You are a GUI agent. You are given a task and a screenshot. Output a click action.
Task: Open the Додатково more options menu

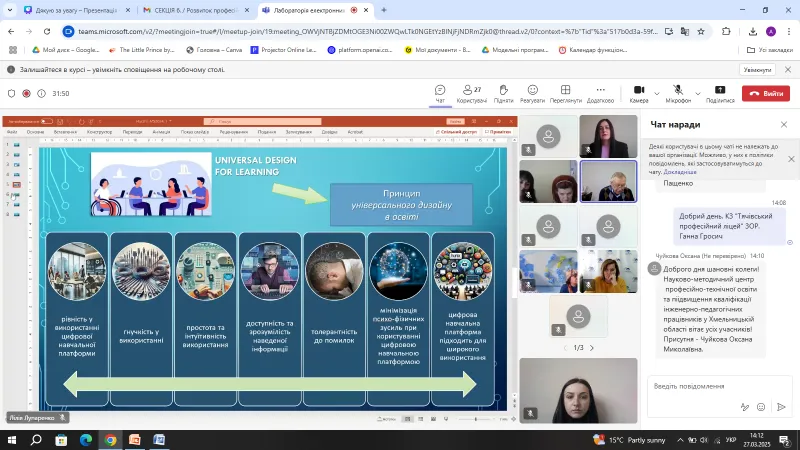click(600, 94)
